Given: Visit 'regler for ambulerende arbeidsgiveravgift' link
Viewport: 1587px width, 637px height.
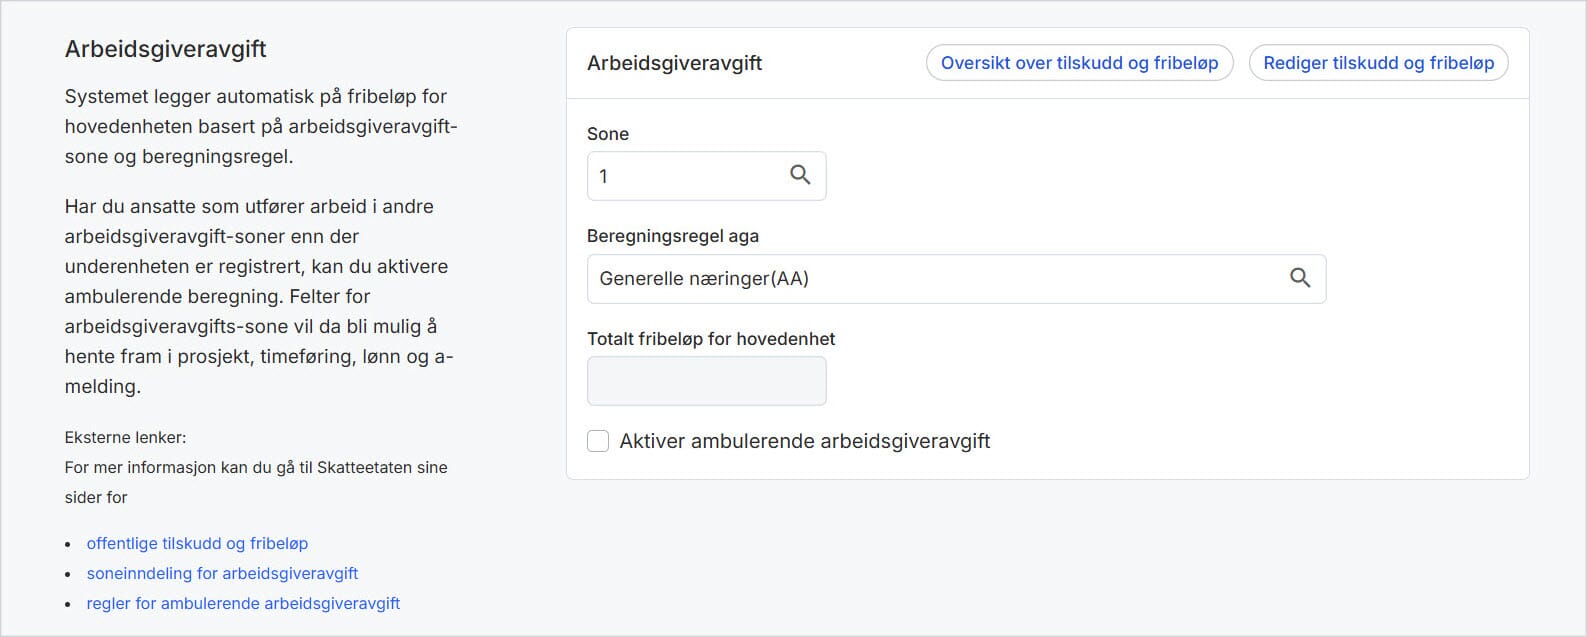Looking at the screenshot, I should click(x=243, y=603).
